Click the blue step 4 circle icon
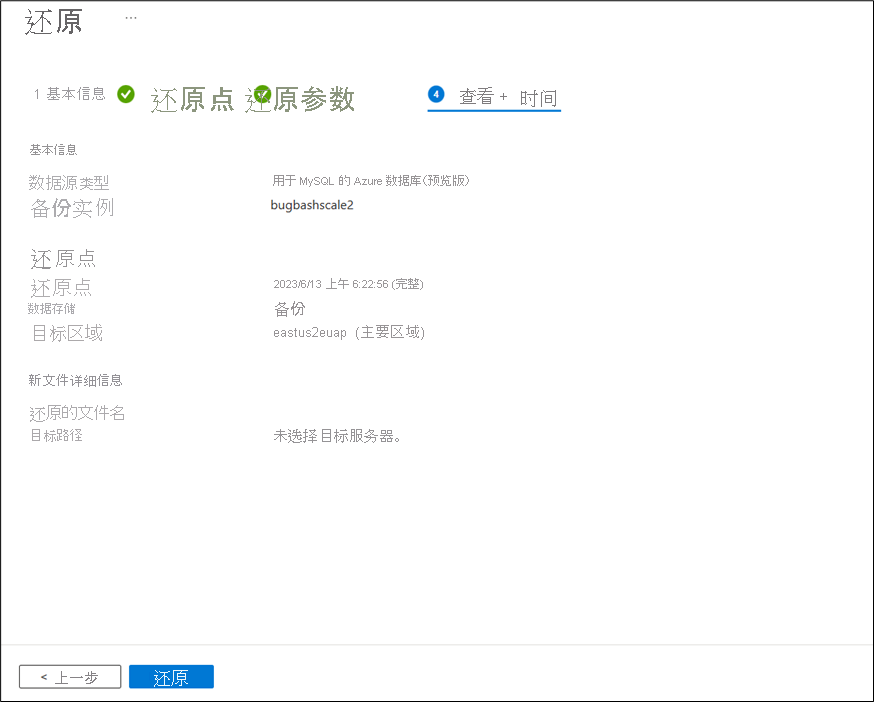The height and width of the screenshot is (702, 874). coord(436,94)
